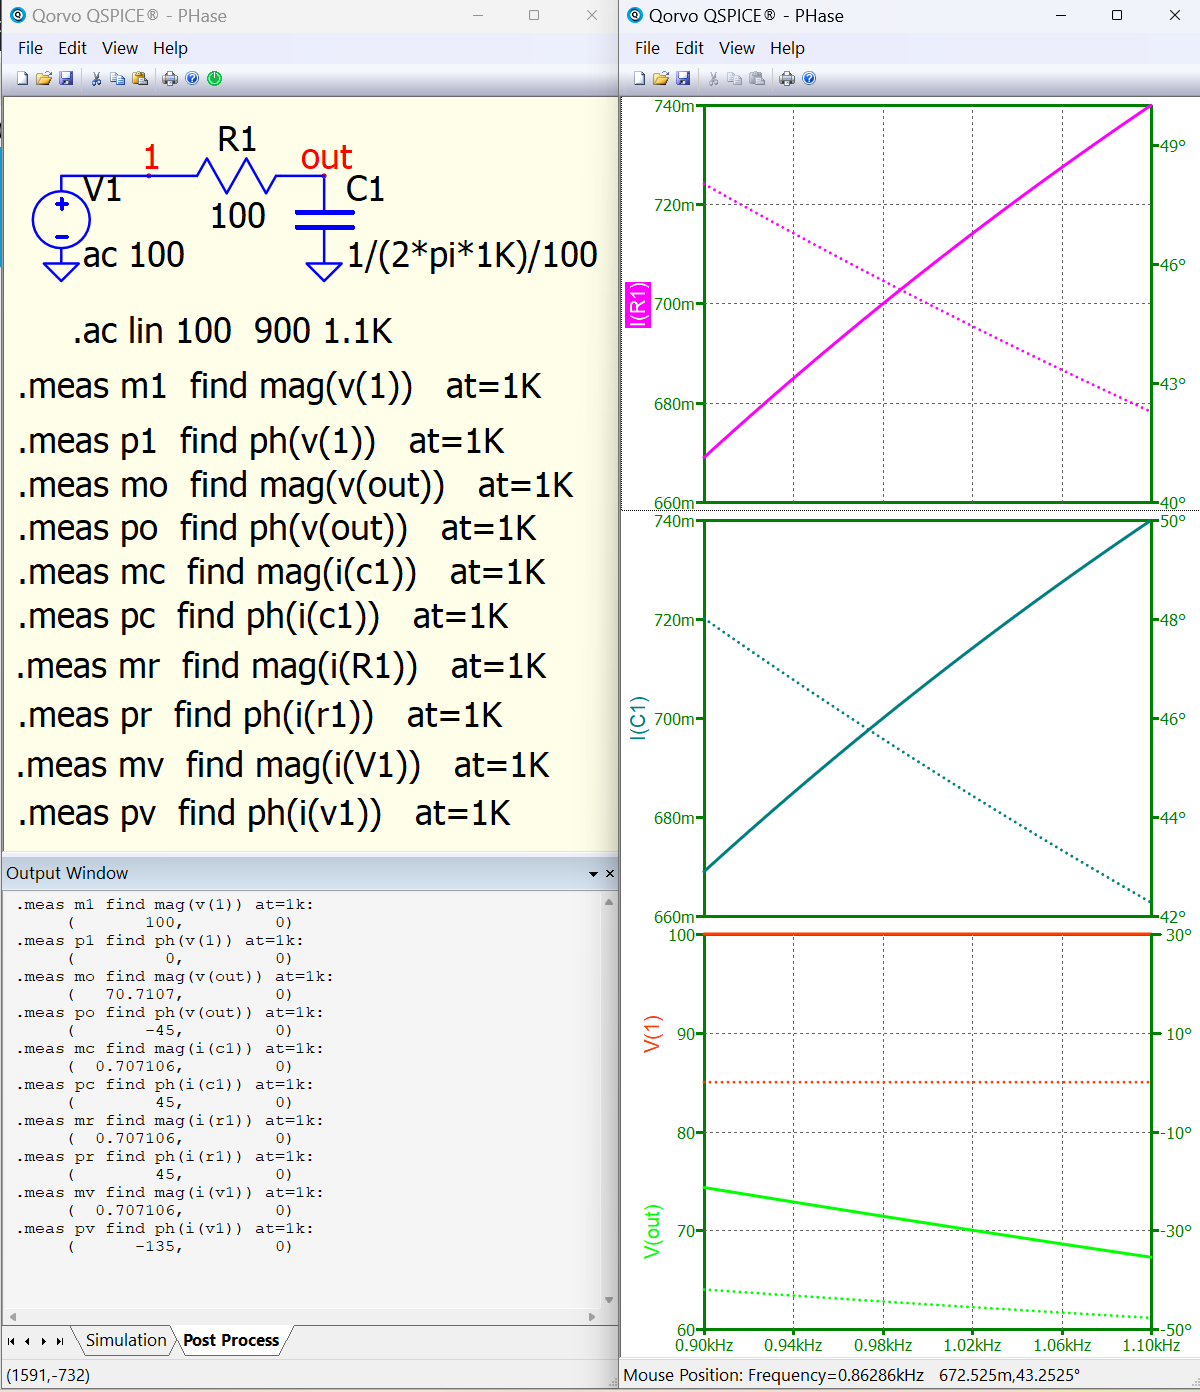This screenshot has height=1392, width=1200.
Task: Open the Output Window position dropdown arrow
Action: pos(593,873)
